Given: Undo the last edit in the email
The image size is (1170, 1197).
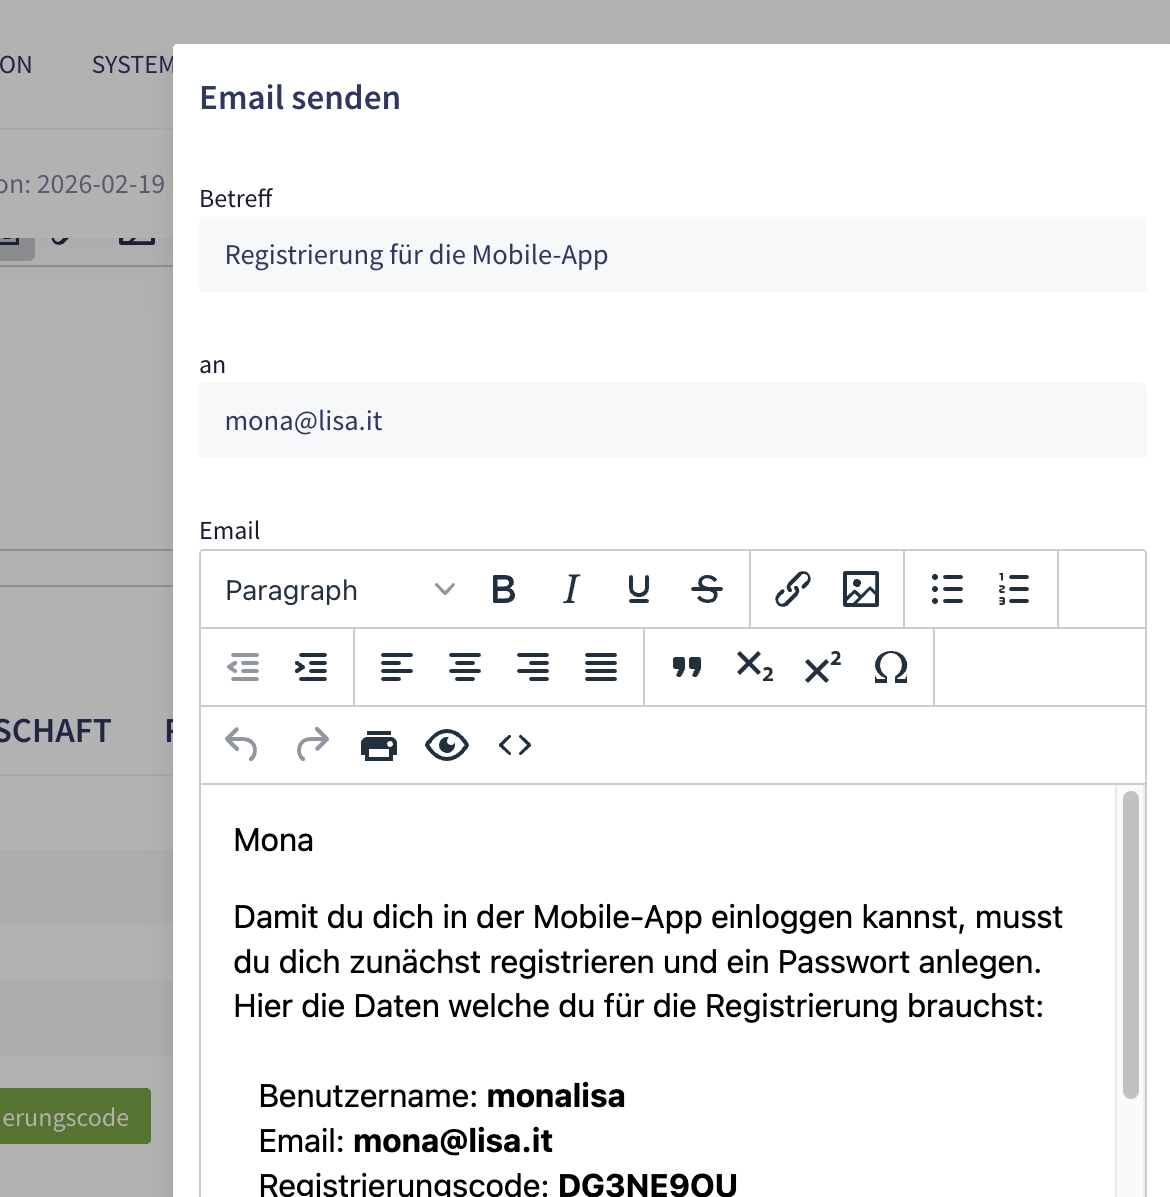Looking at the screenshot, I should click(x=243, y=745).
